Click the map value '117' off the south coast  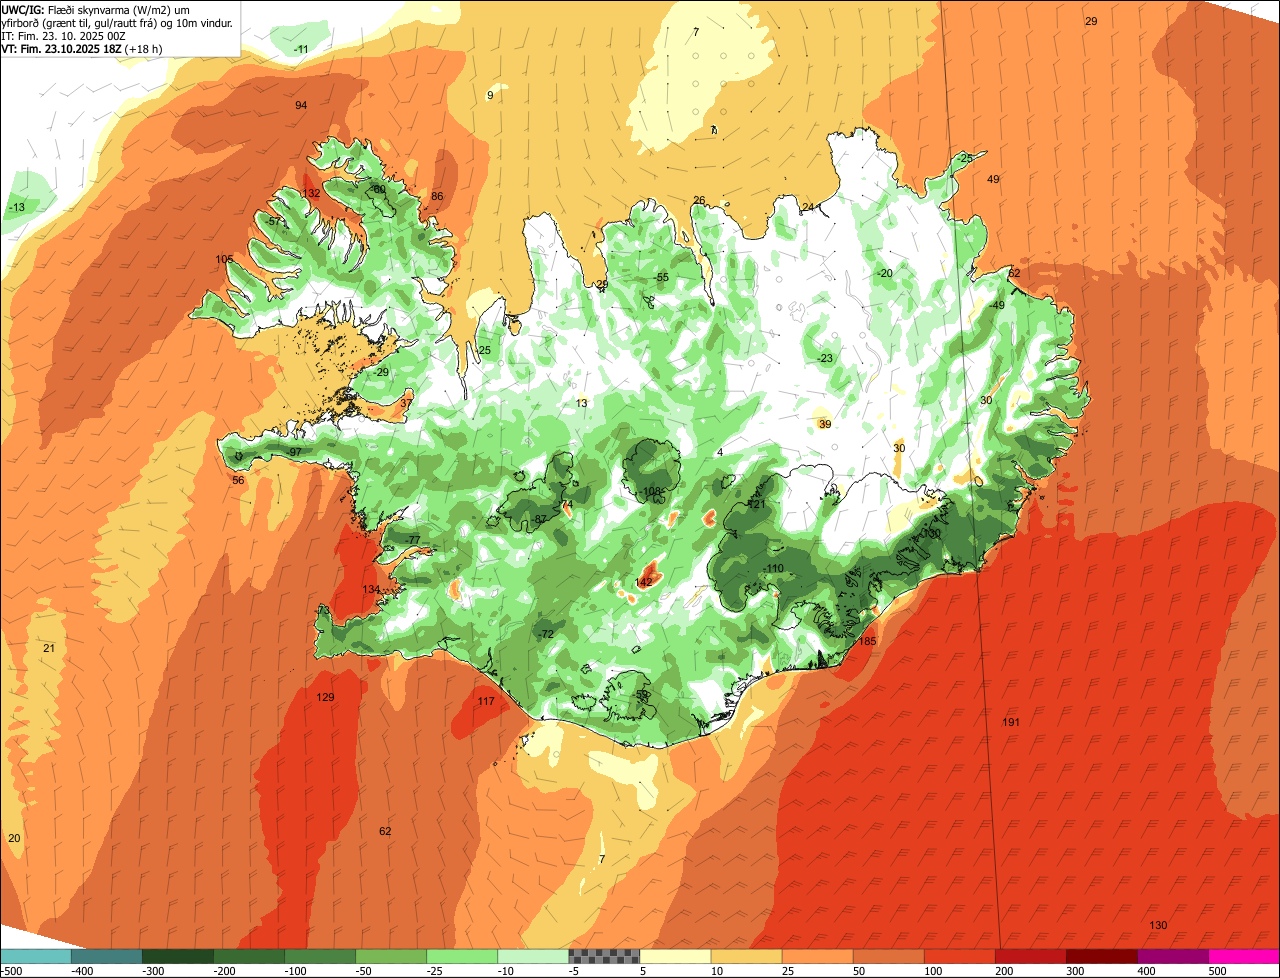pos(486,701)
